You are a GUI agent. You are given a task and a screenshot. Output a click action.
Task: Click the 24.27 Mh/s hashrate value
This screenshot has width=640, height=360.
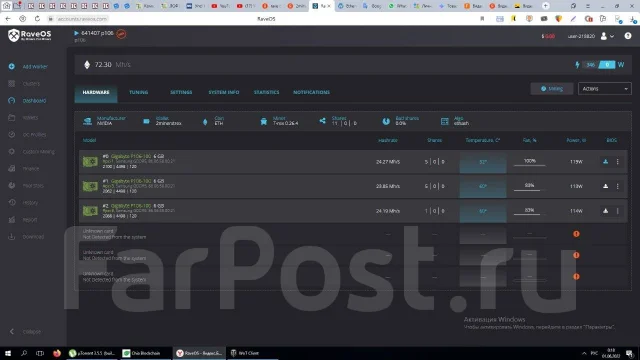tap(388, 162)
